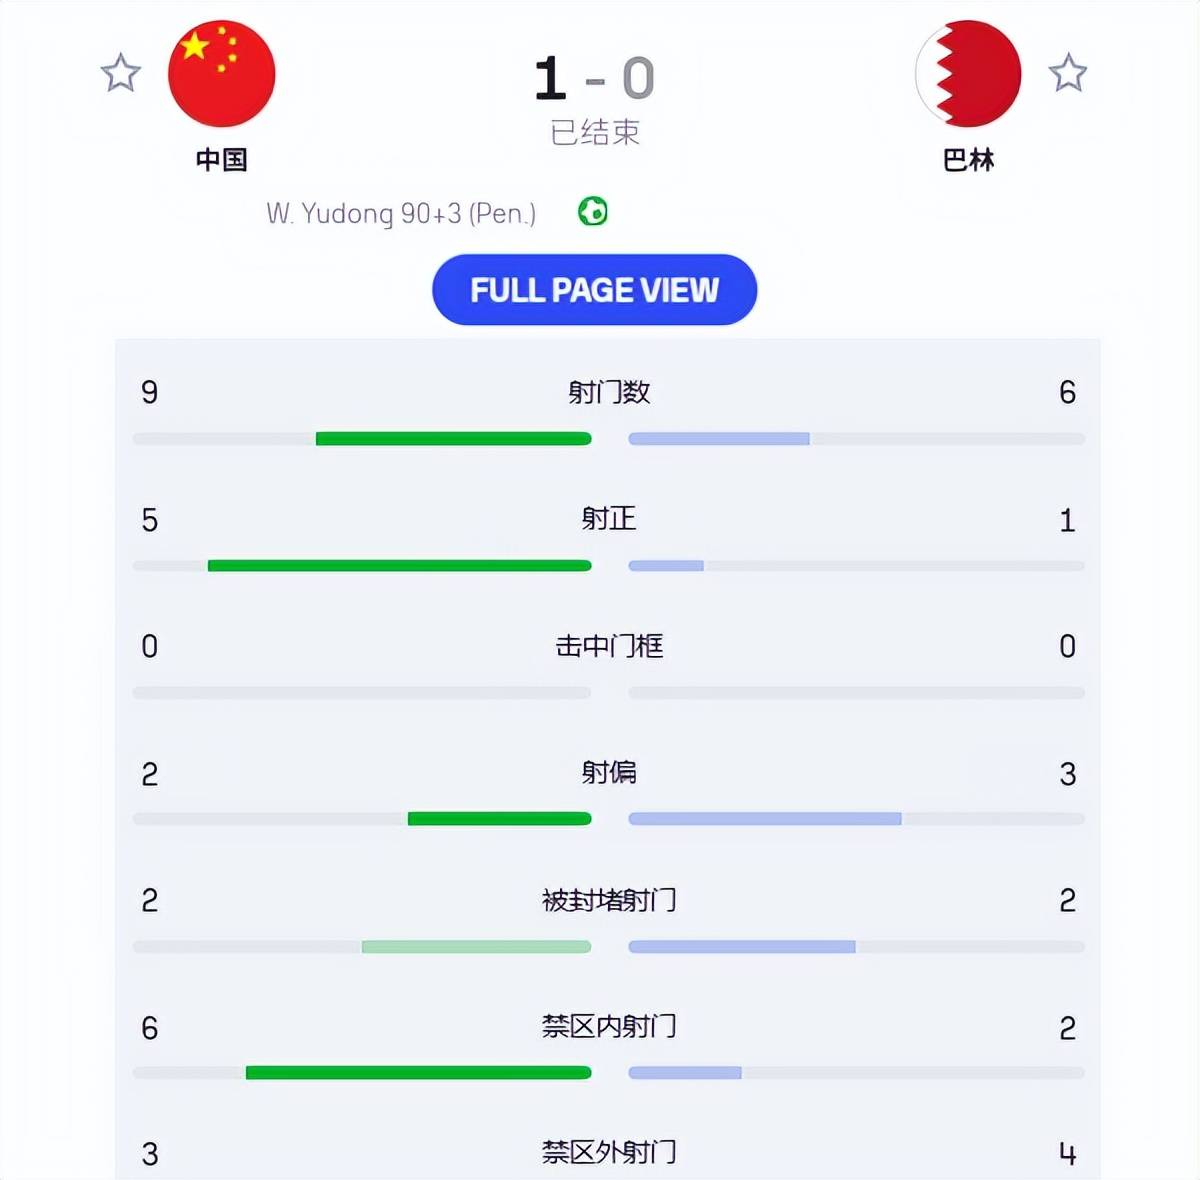
Task: Click the Bahrain national flag icon
Action: 968,74
